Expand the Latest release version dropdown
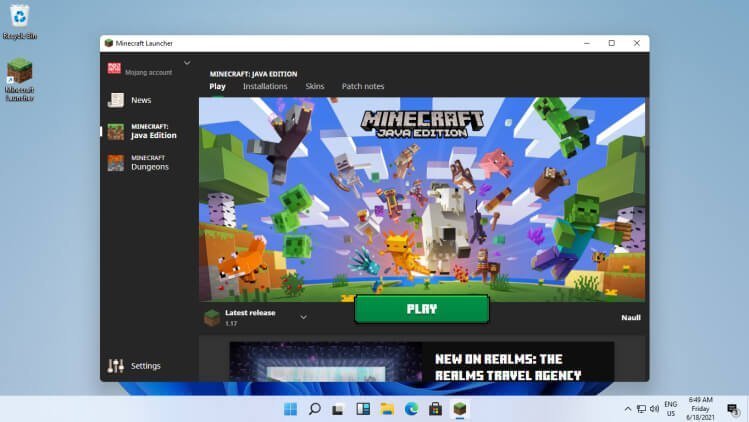This screenshot has width=749, height=422. pyautogui.click(x=303, y=317)
